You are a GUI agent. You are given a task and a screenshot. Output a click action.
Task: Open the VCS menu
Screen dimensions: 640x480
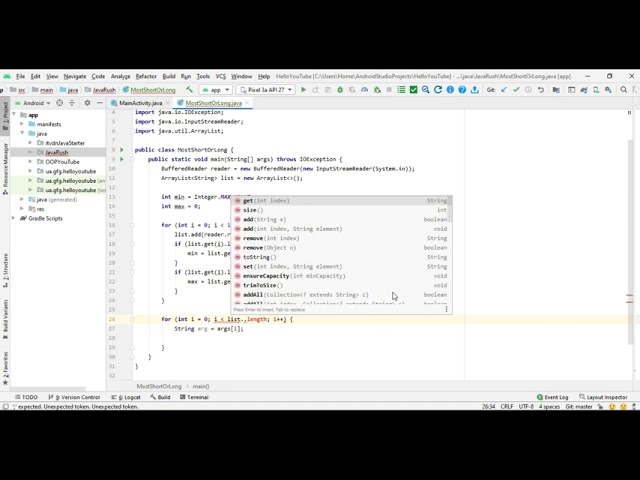pyautogui.click(x=221, y=76)
